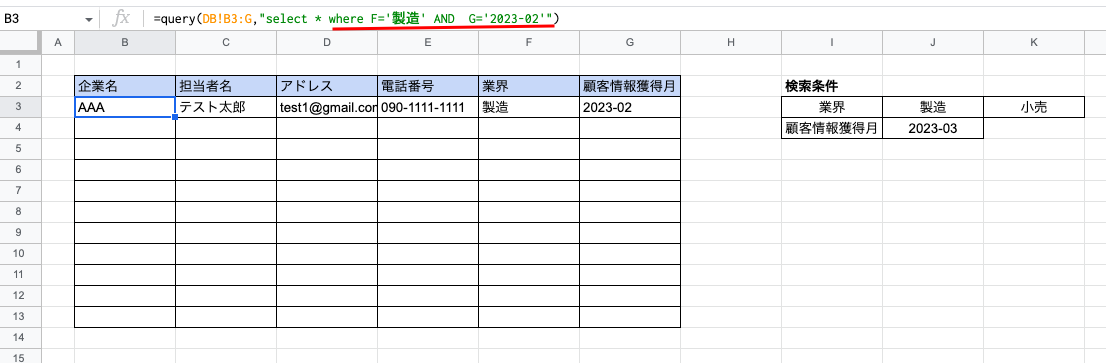Screen dimensions: 1106x363
Task: Select column A header
Action: (x=59, y=43)
